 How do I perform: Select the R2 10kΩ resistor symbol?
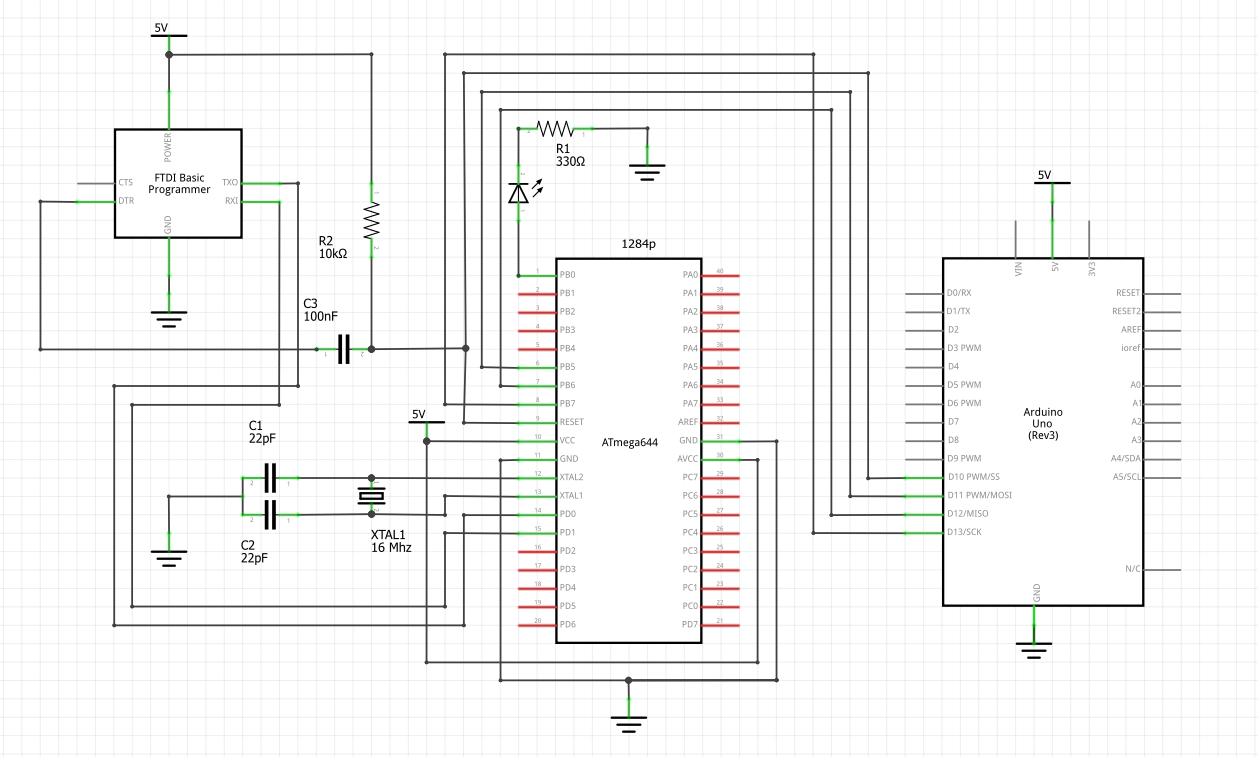point(372,217)
